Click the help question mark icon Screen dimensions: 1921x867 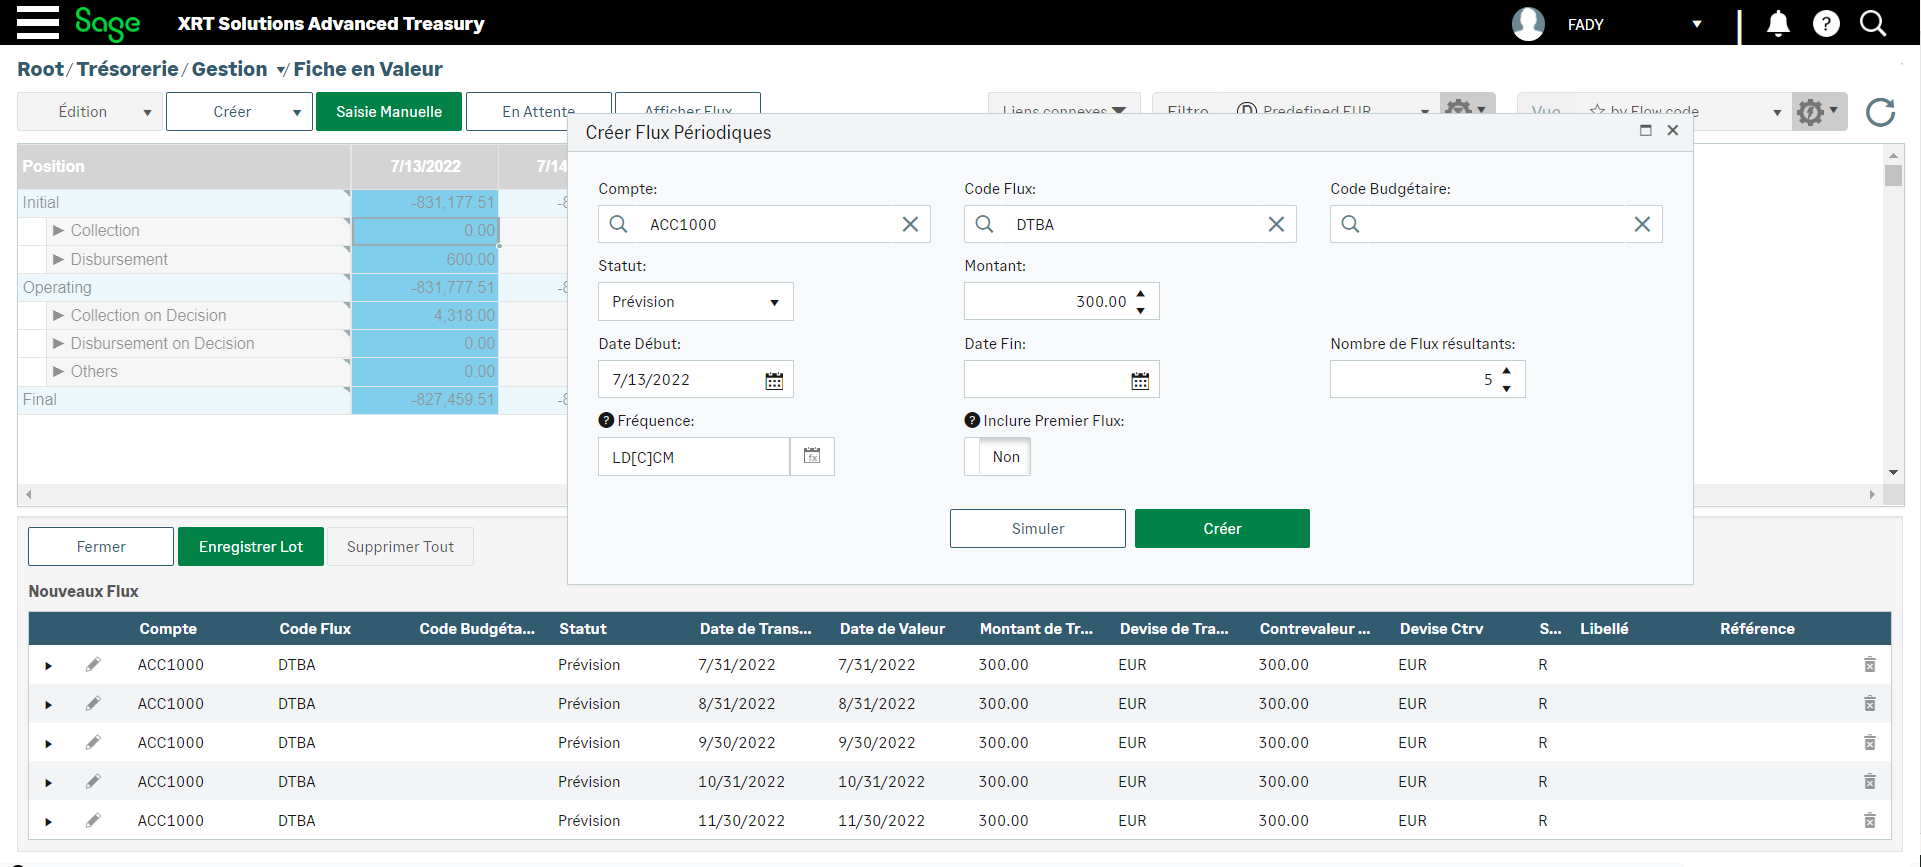pyautogui.click(x=1826, y=23)
